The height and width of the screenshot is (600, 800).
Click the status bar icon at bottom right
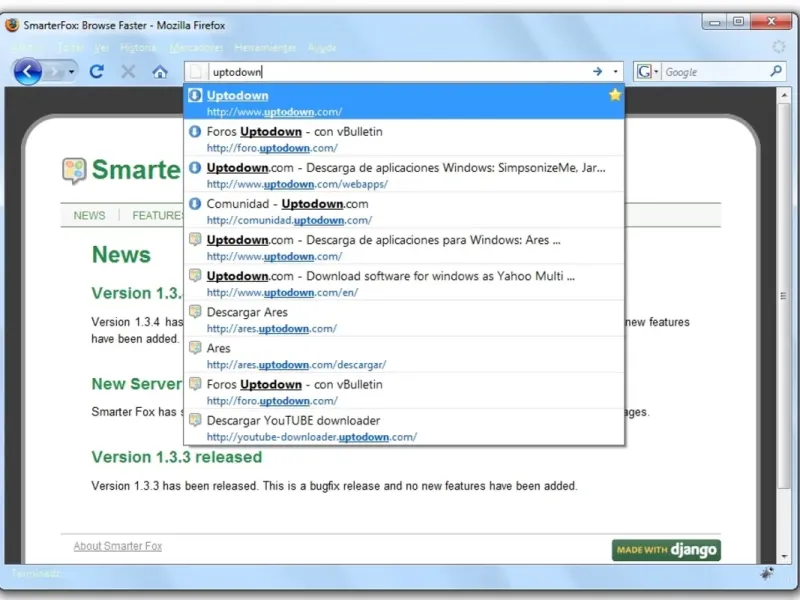coord(767,573)
